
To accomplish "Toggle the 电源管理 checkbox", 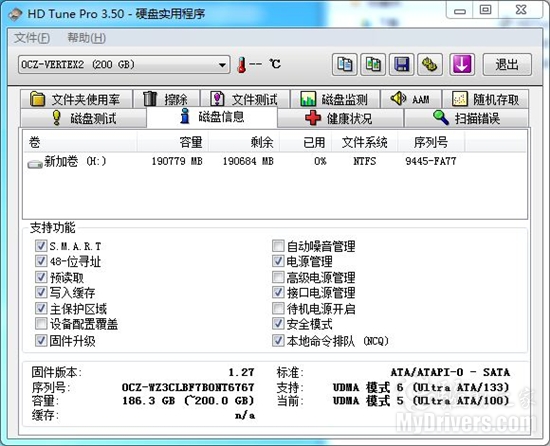I will 278,261.
